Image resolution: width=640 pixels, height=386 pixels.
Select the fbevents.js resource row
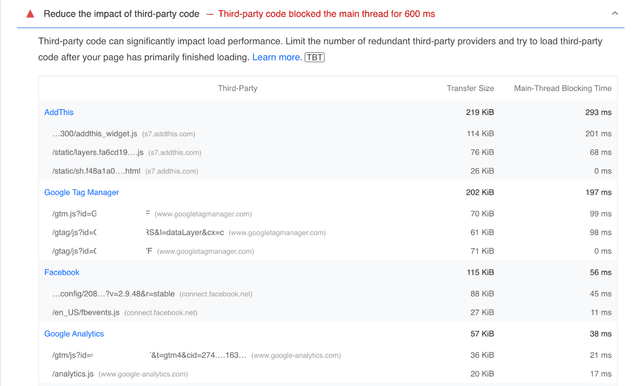328,313
